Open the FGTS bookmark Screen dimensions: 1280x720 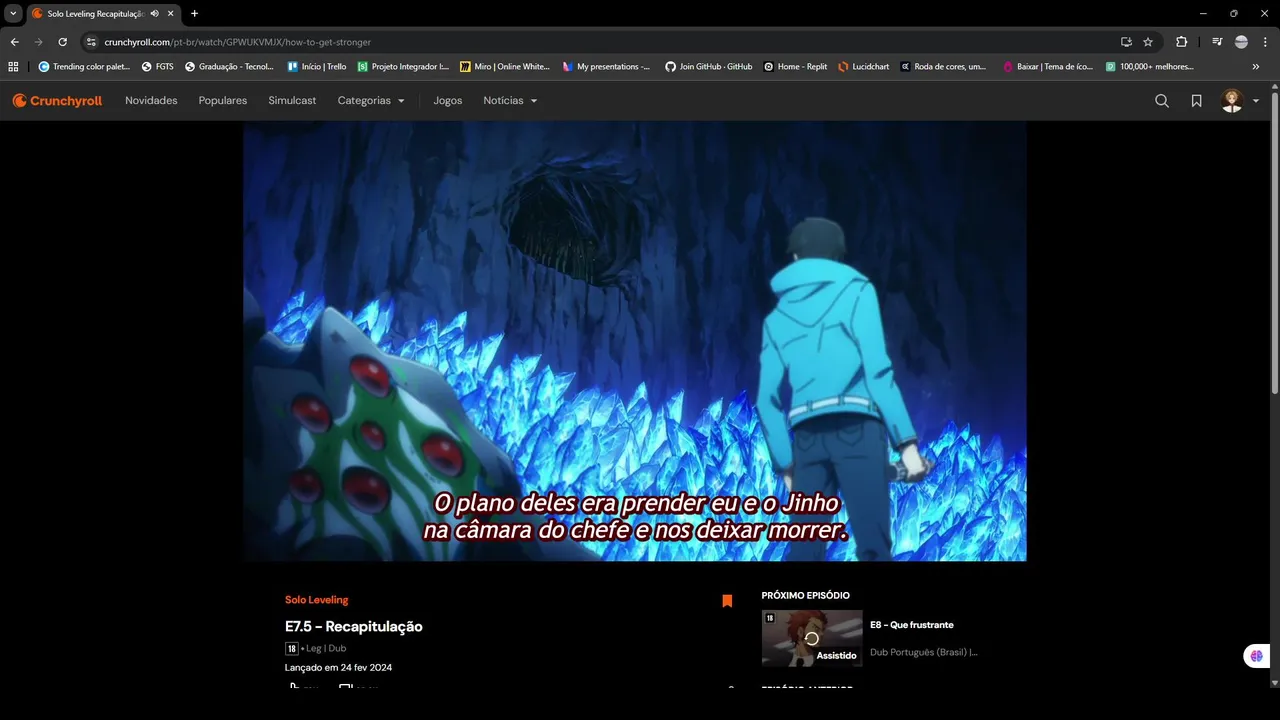click(158, 67)
